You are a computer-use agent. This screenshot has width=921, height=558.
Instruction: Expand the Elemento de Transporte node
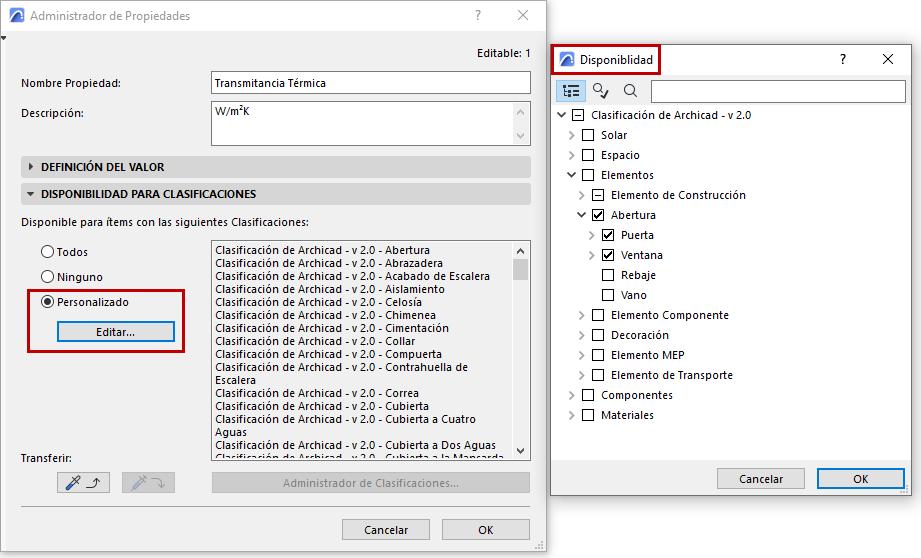pyautogui.click(x=581, y=375)
